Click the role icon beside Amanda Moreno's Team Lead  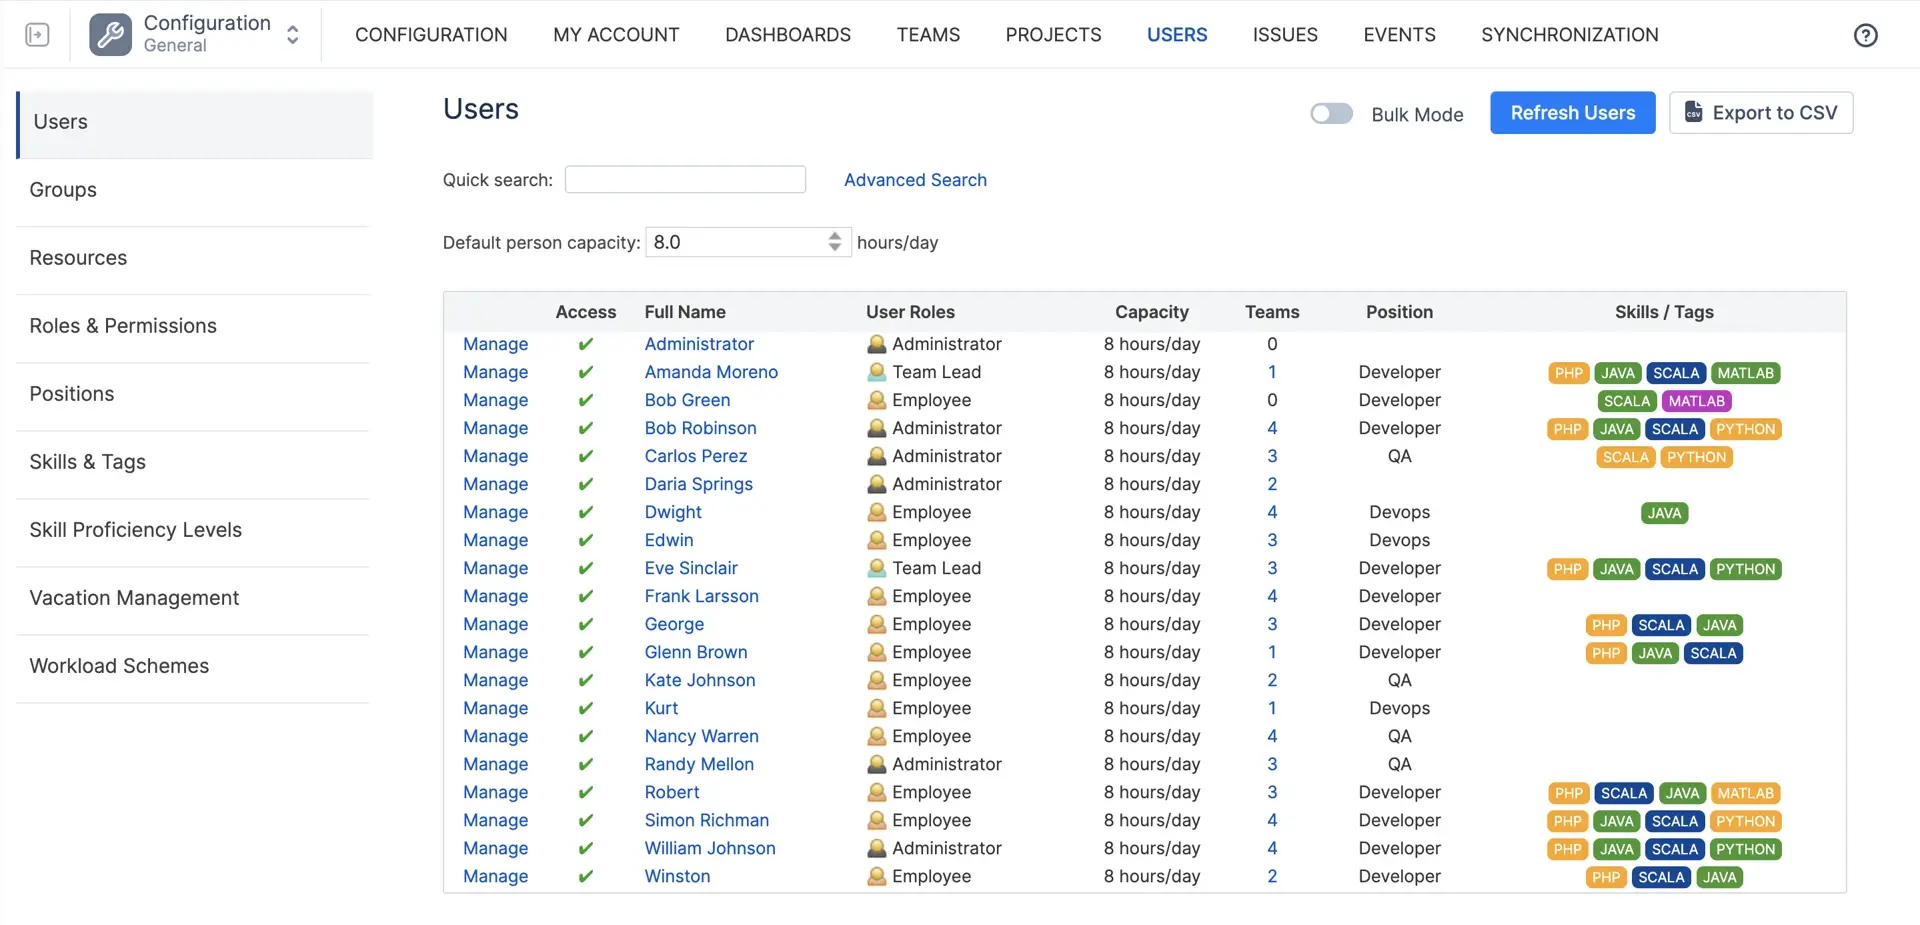(x=877, y=372)
